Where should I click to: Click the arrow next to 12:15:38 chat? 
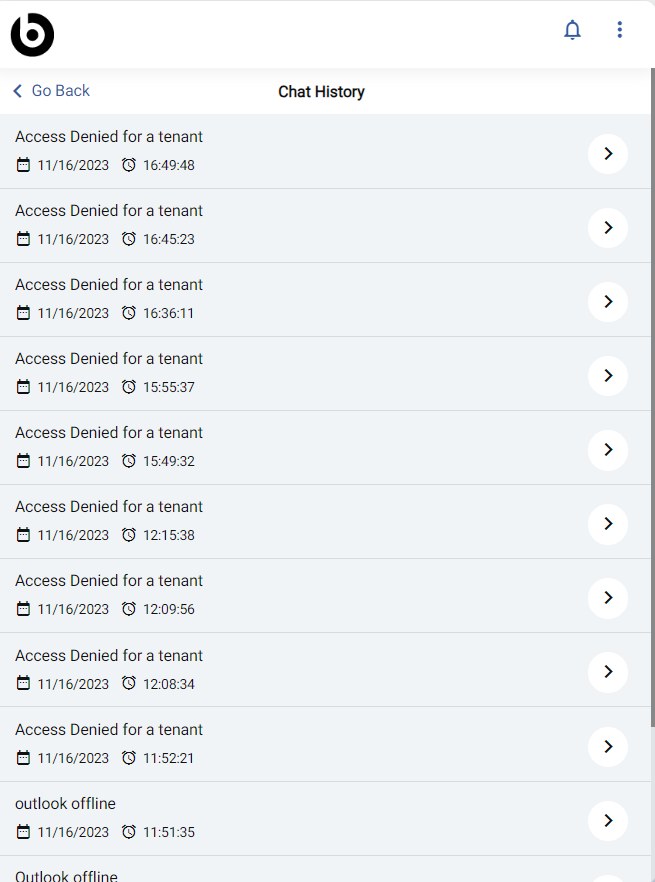(608, 524)
